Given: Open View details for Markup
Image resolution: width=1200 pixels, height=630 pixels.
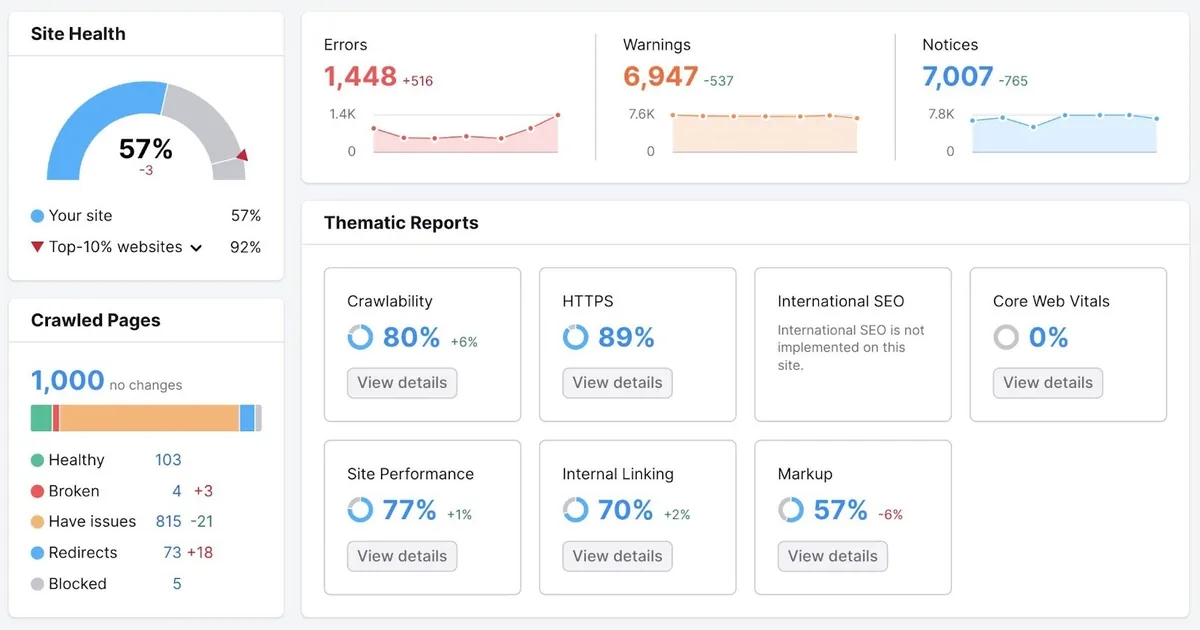Looking at the screenshot, I should tap(833, 556).
